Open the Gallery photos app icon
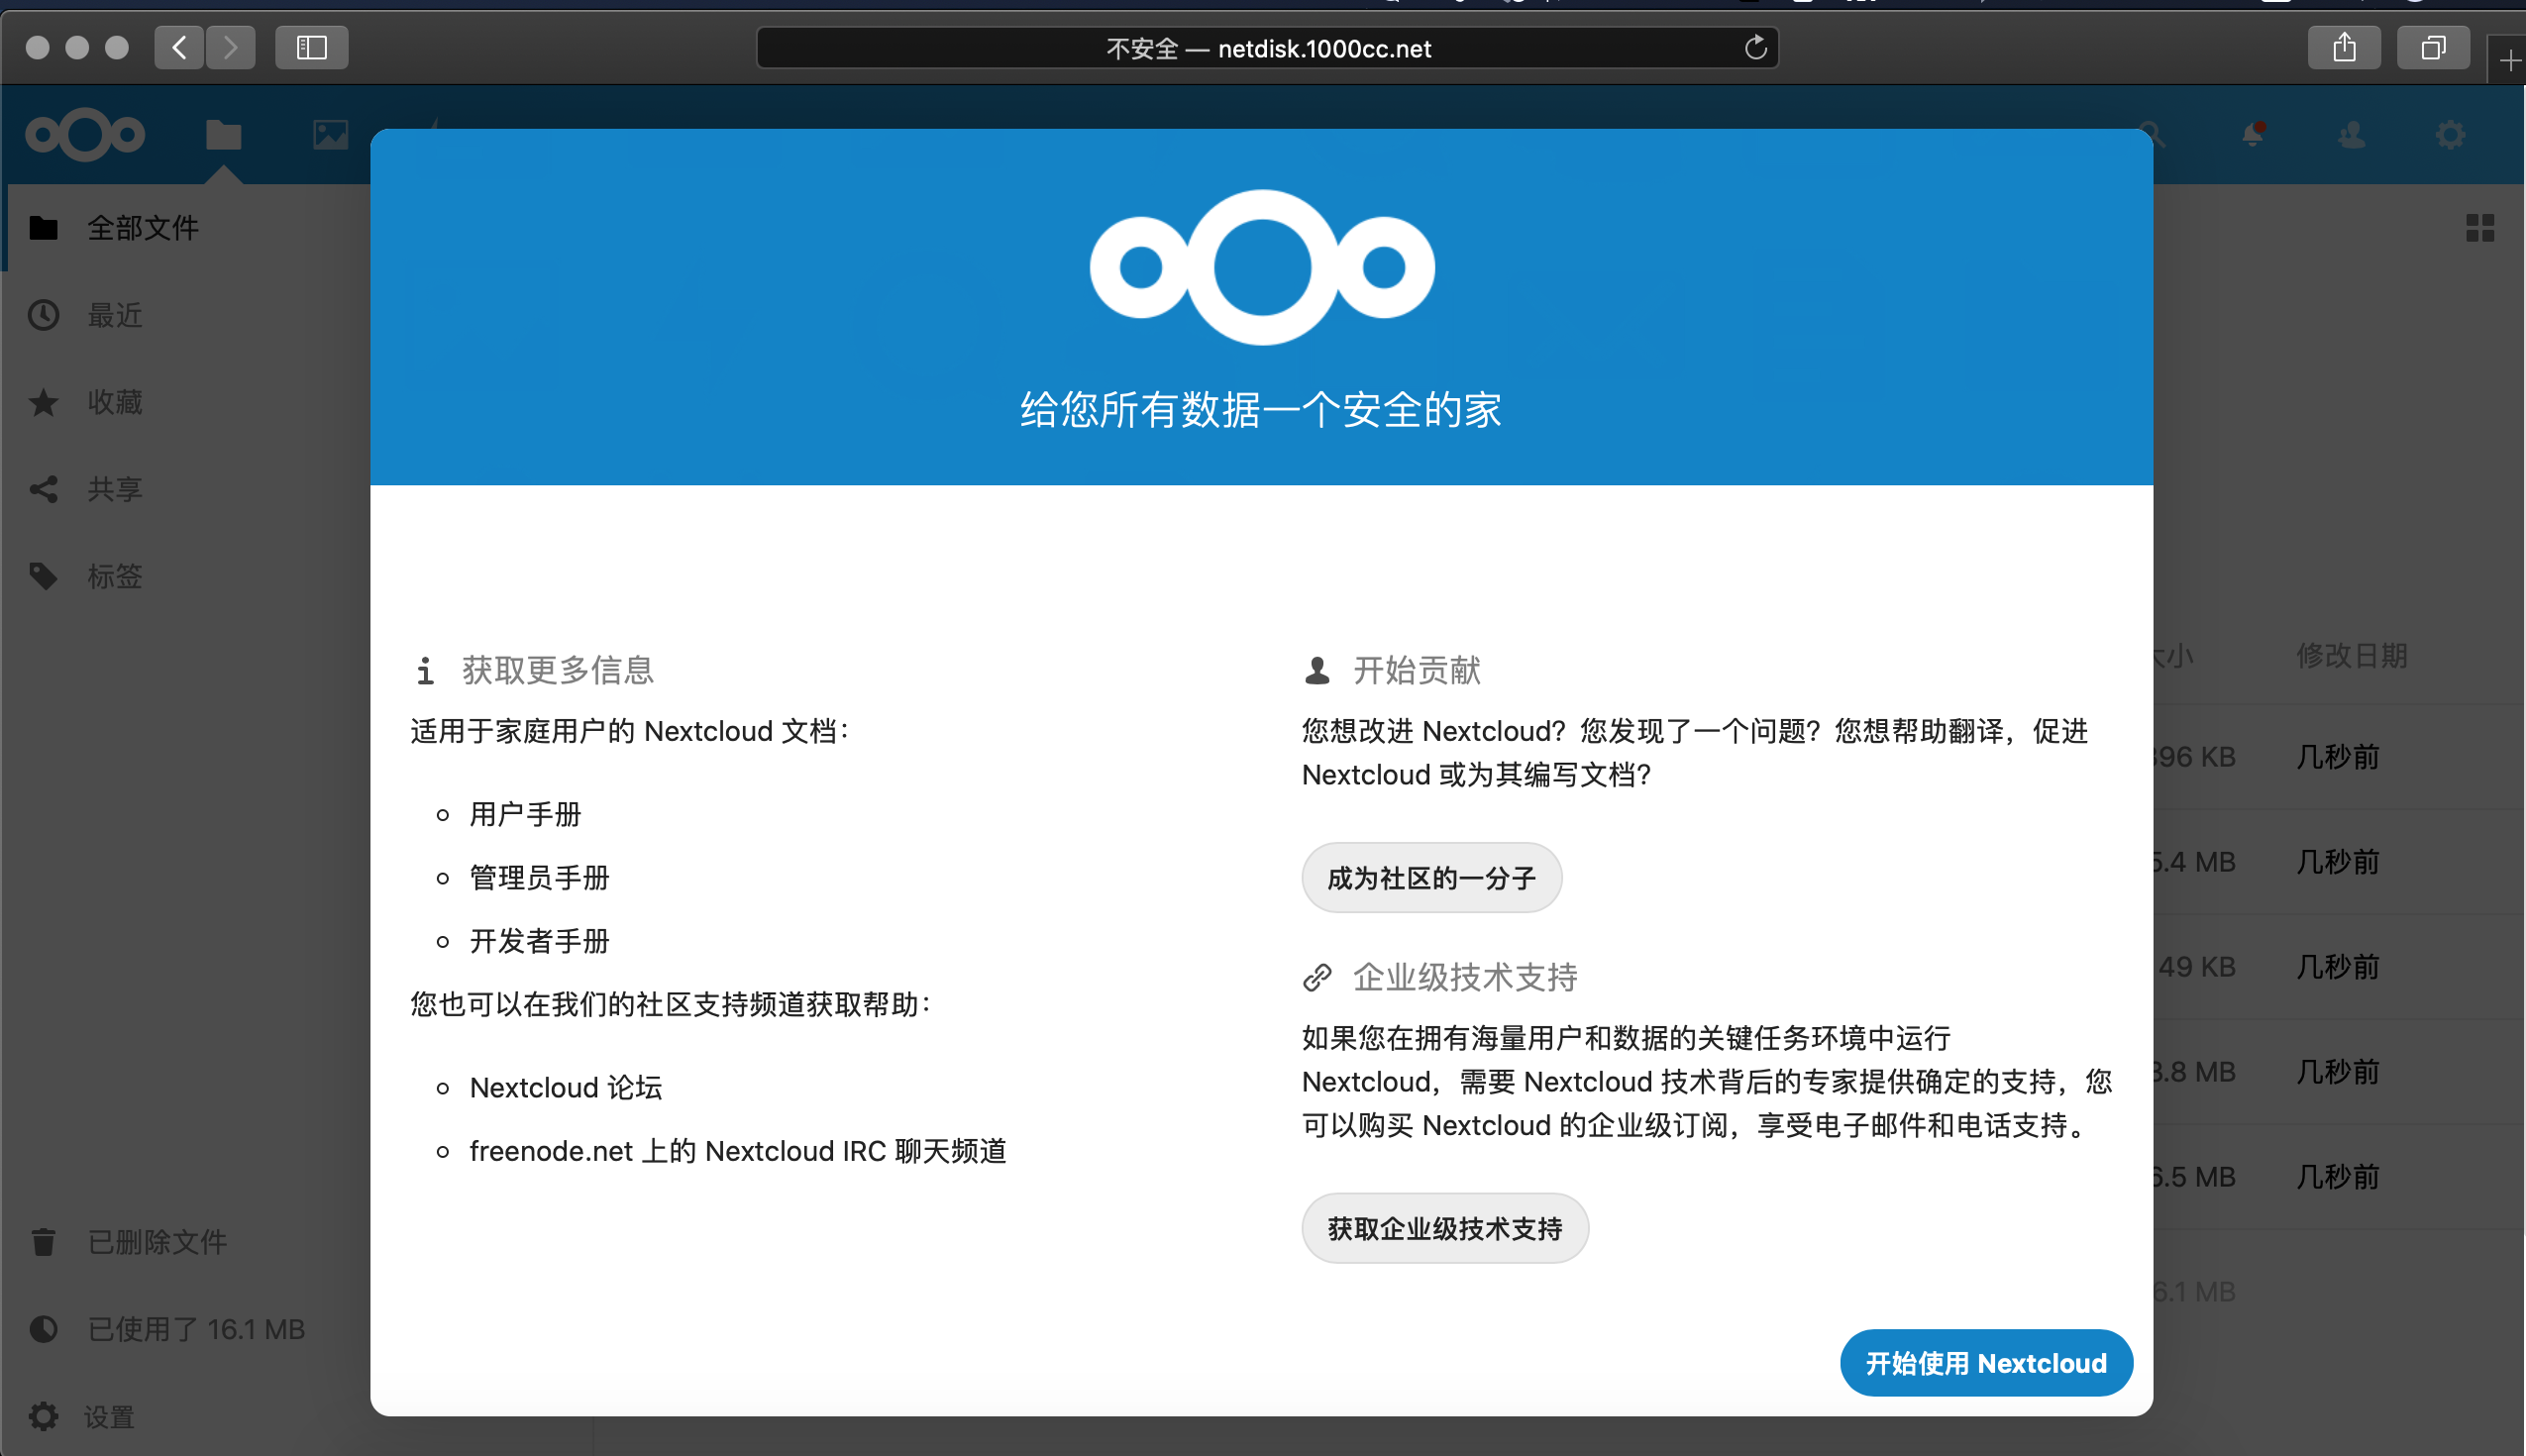The height and width of the screenshot is (1456, 2526). tap(330, 134)
